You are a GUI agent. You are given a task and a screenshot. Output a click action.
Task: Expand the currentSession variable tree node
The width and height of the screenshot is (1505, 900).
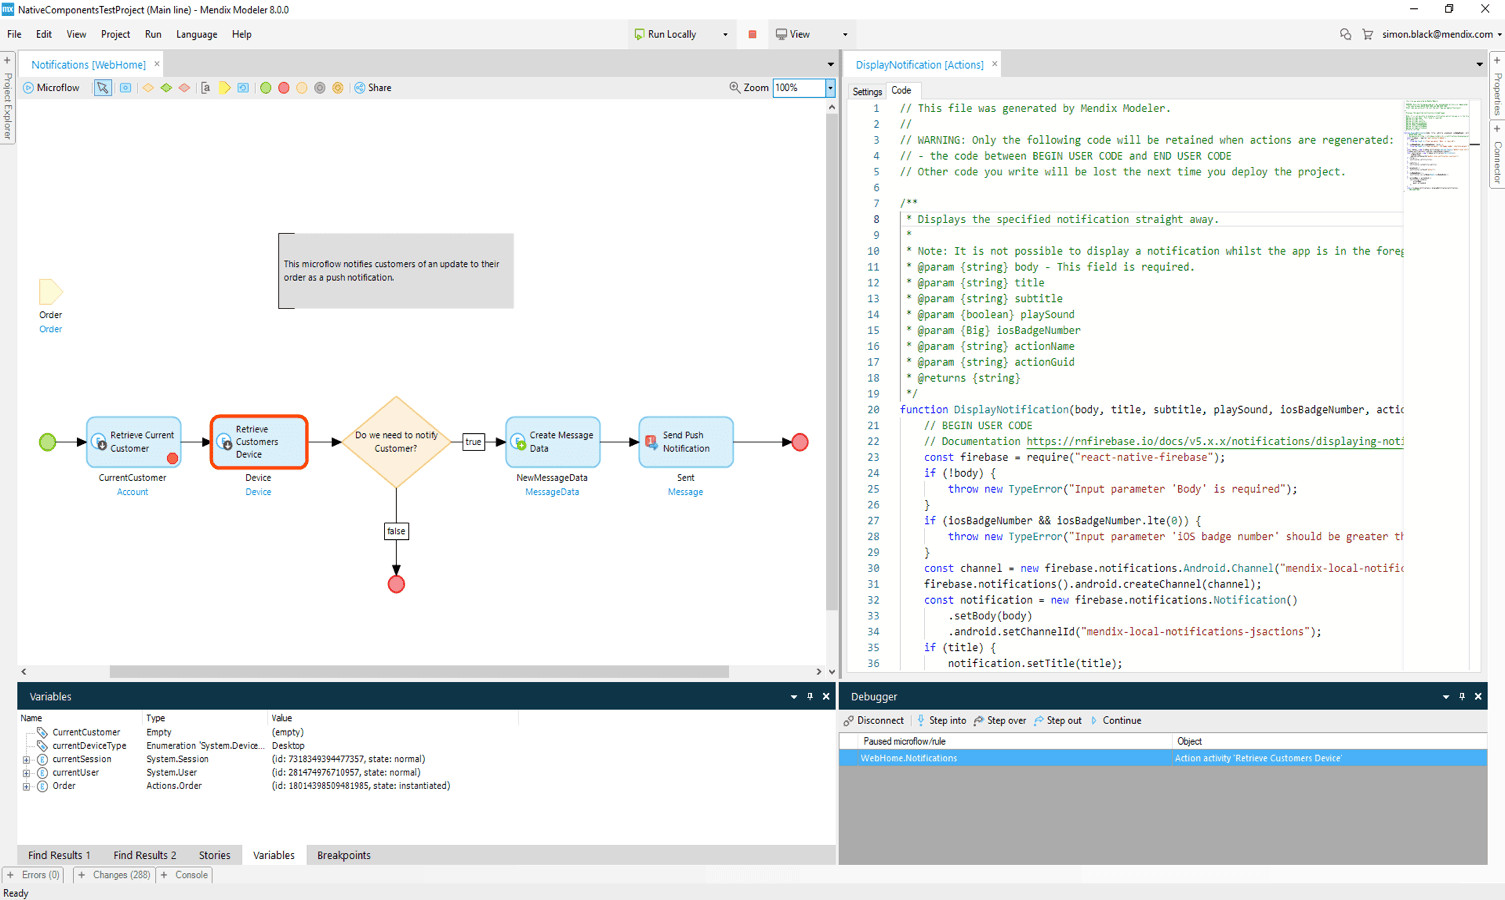pyautogui.click(x=26, y=760)
